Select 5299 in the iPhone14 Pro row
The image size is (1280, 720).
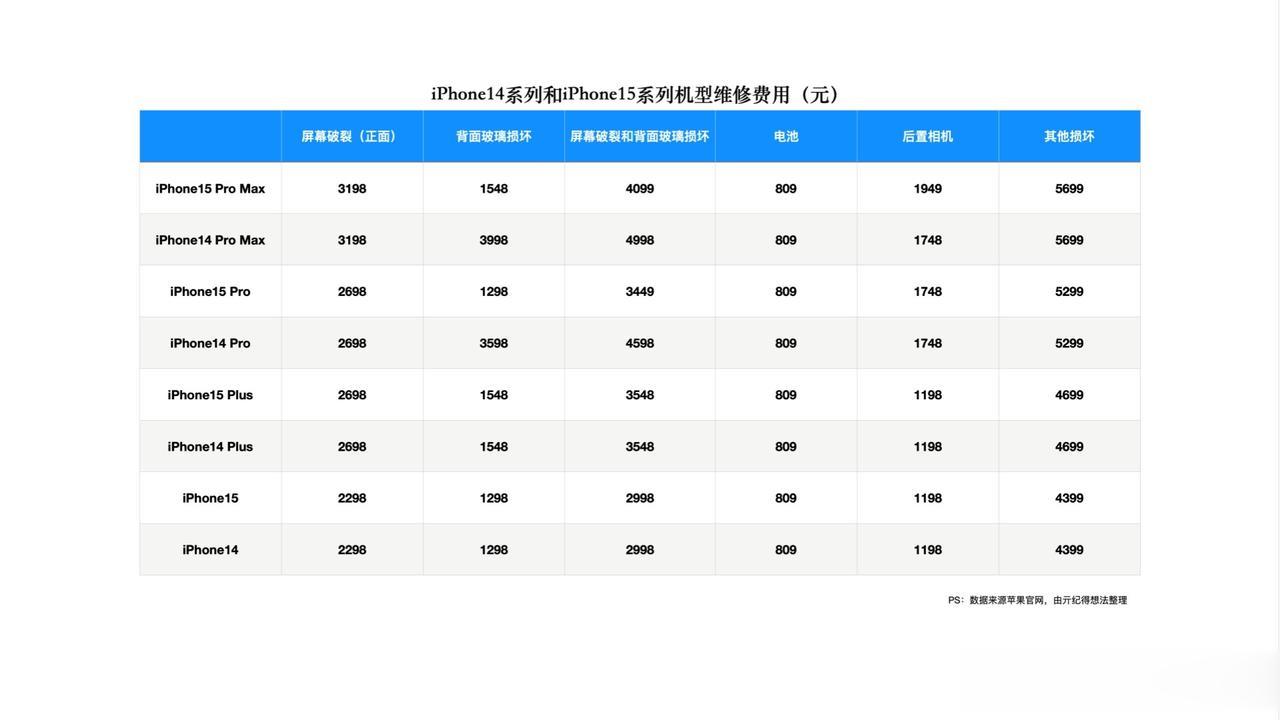pyautogui.click(x=1069, y=343)
